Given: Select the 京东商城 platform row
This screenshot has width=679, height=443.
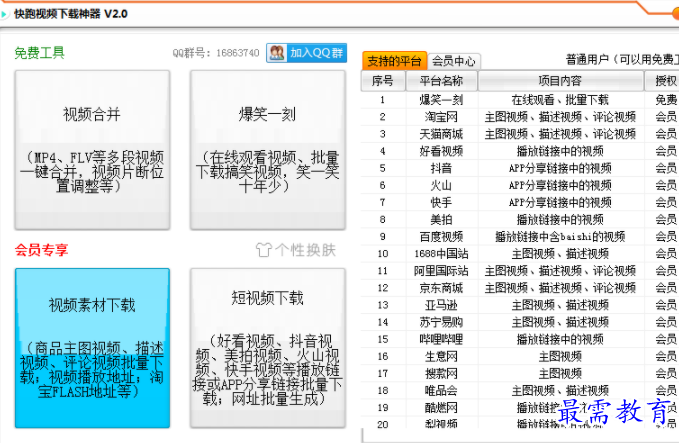Looking at the screenshot, I should click(x=441, y=288).
